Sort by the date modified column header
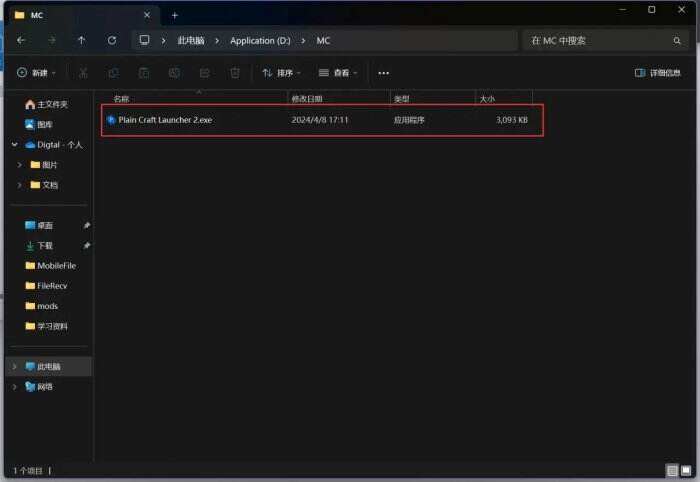 tap(307, 99)
